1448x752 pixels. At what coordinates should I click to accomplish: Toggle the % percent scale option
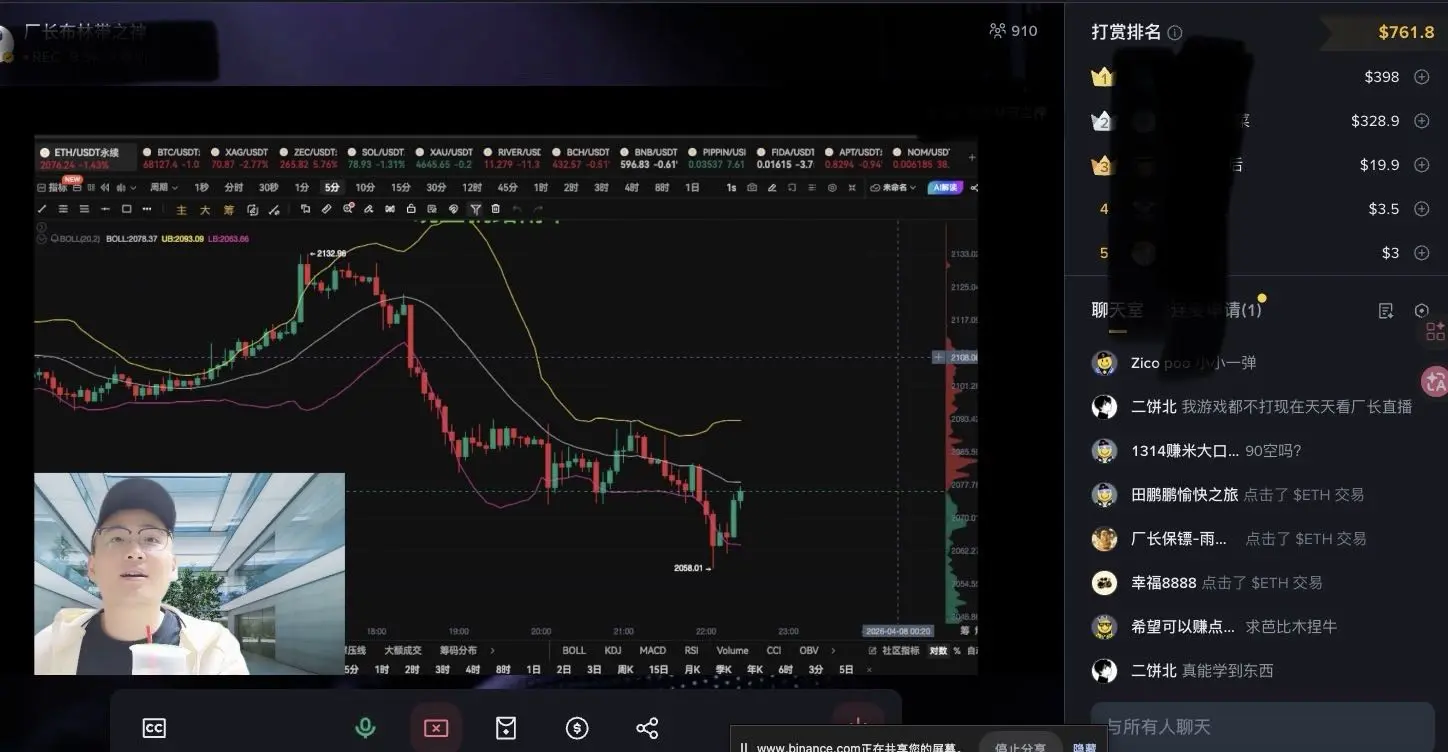click(x=957, y=651)
